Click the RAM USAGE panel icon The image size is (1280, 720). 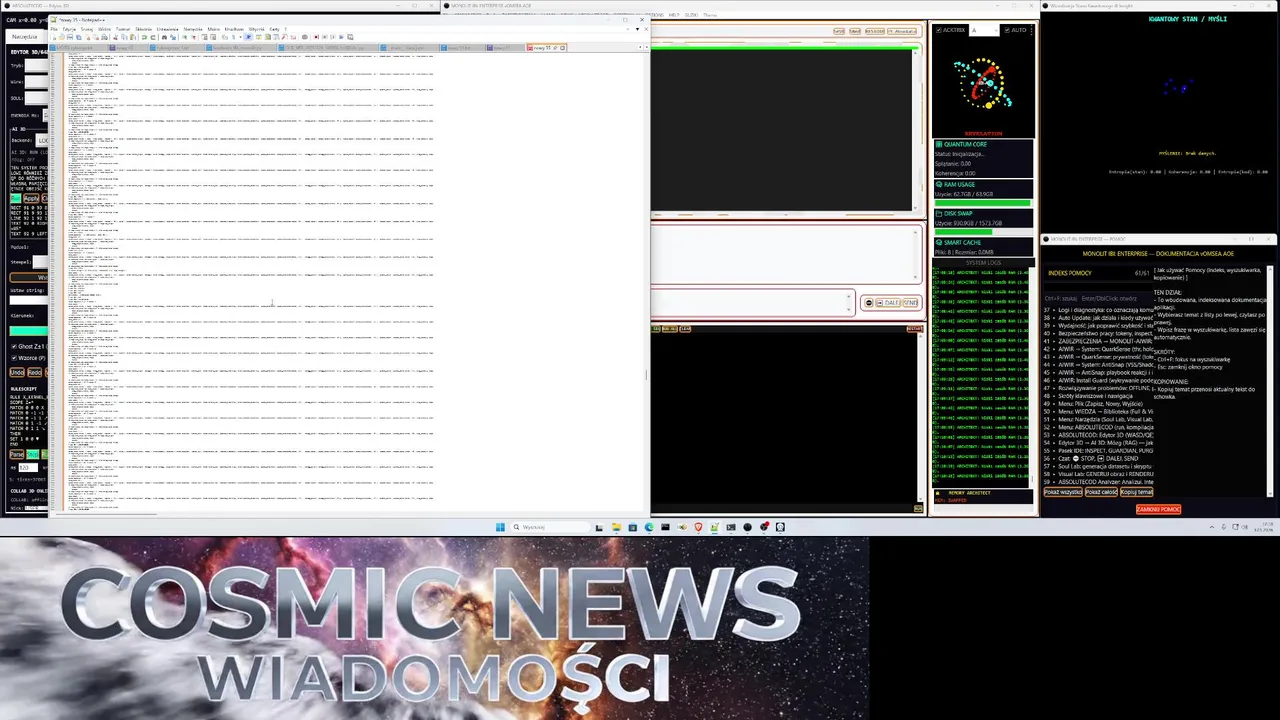[x=939, y=184]
